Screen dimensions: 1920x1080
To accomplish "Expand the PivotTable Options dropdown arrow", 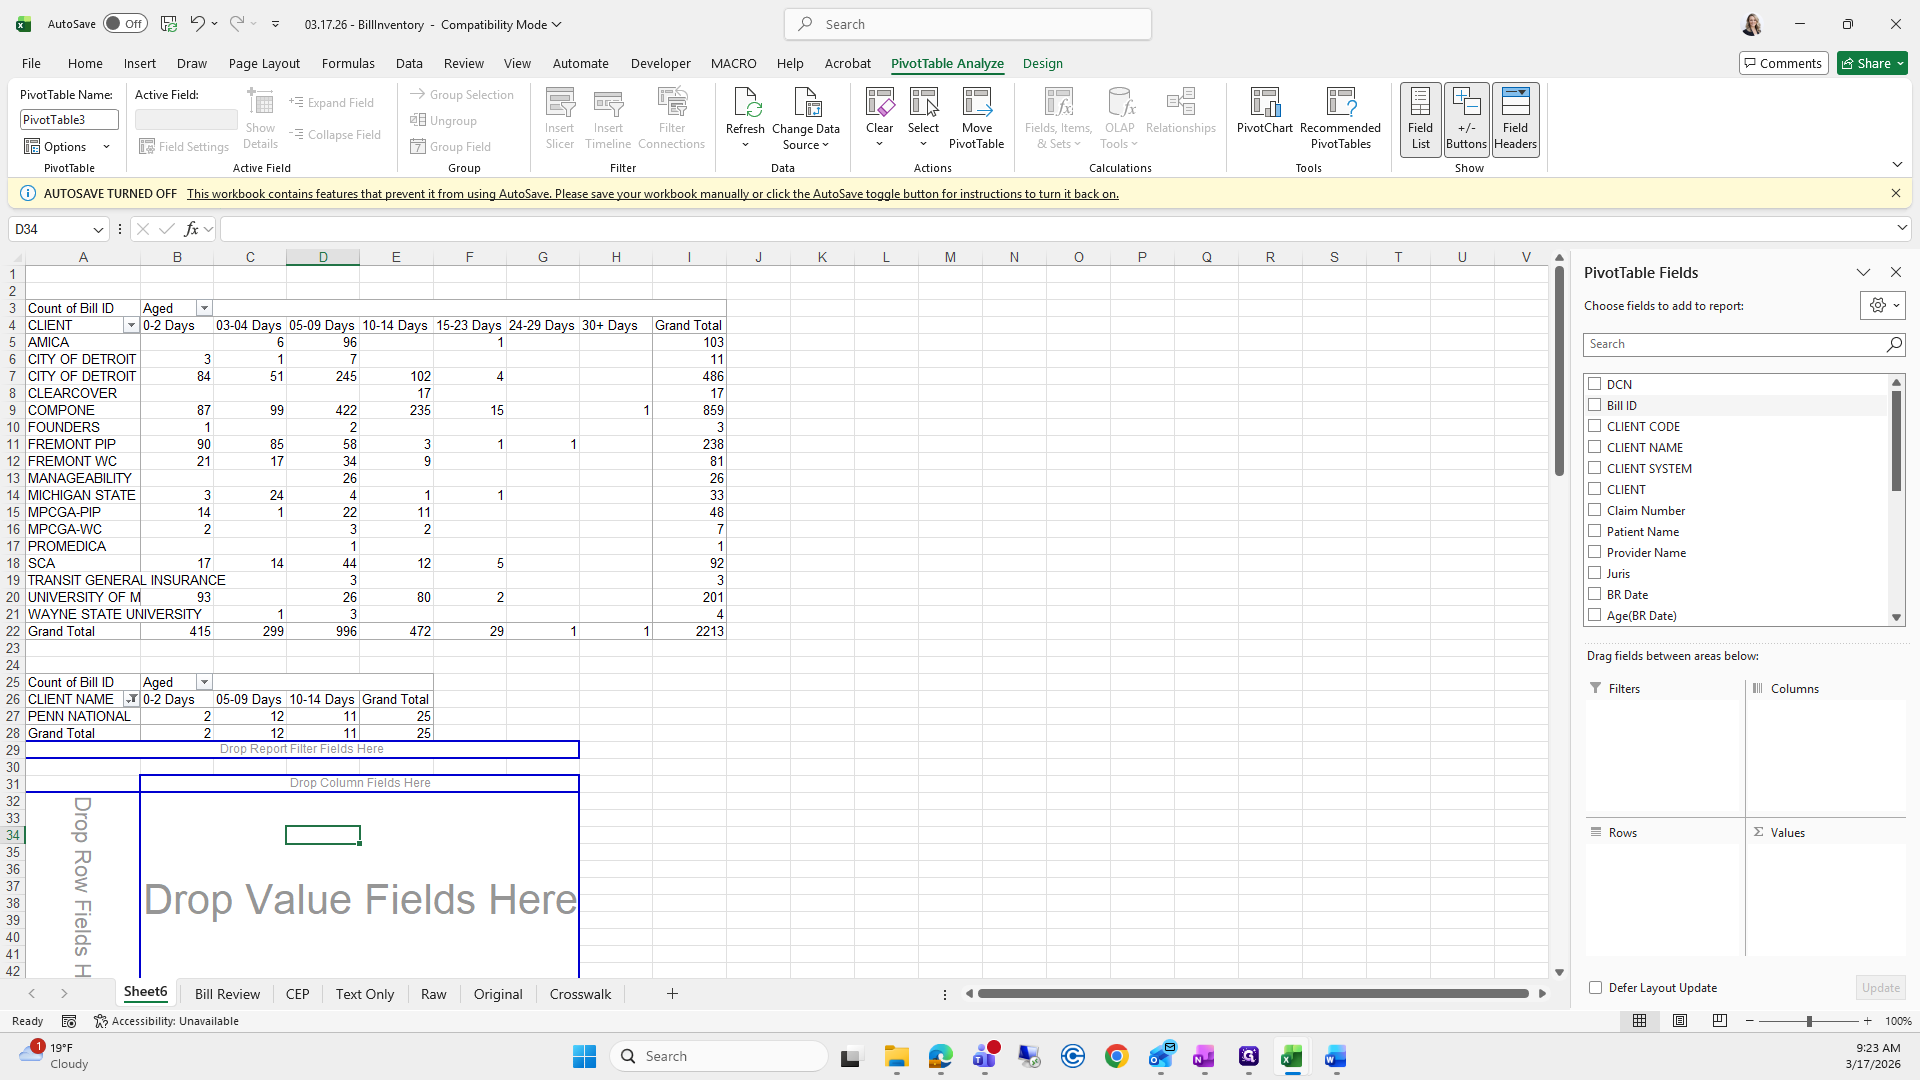I will point(106,147).
